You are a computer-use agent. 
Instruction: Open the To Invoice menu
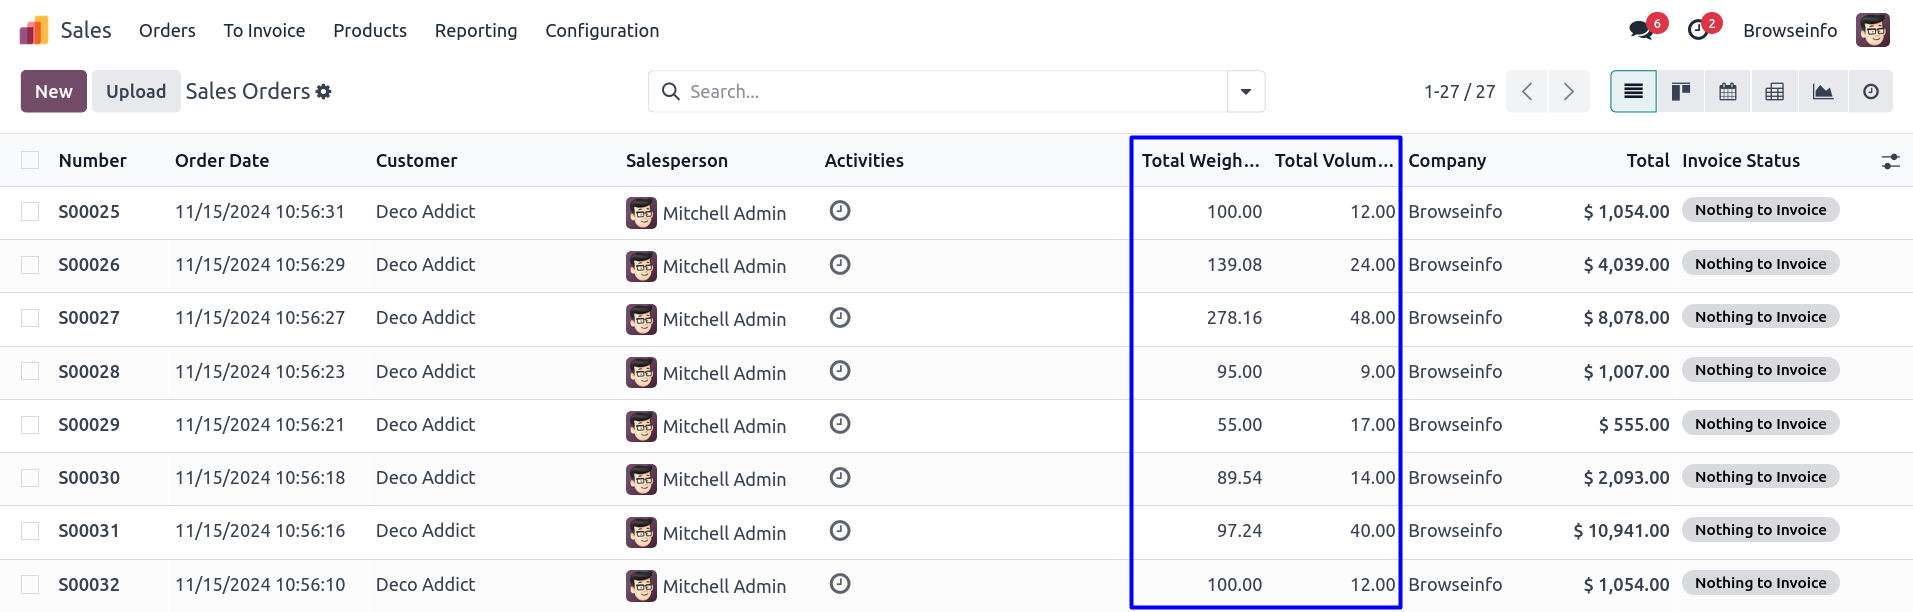tap(264, 31)
